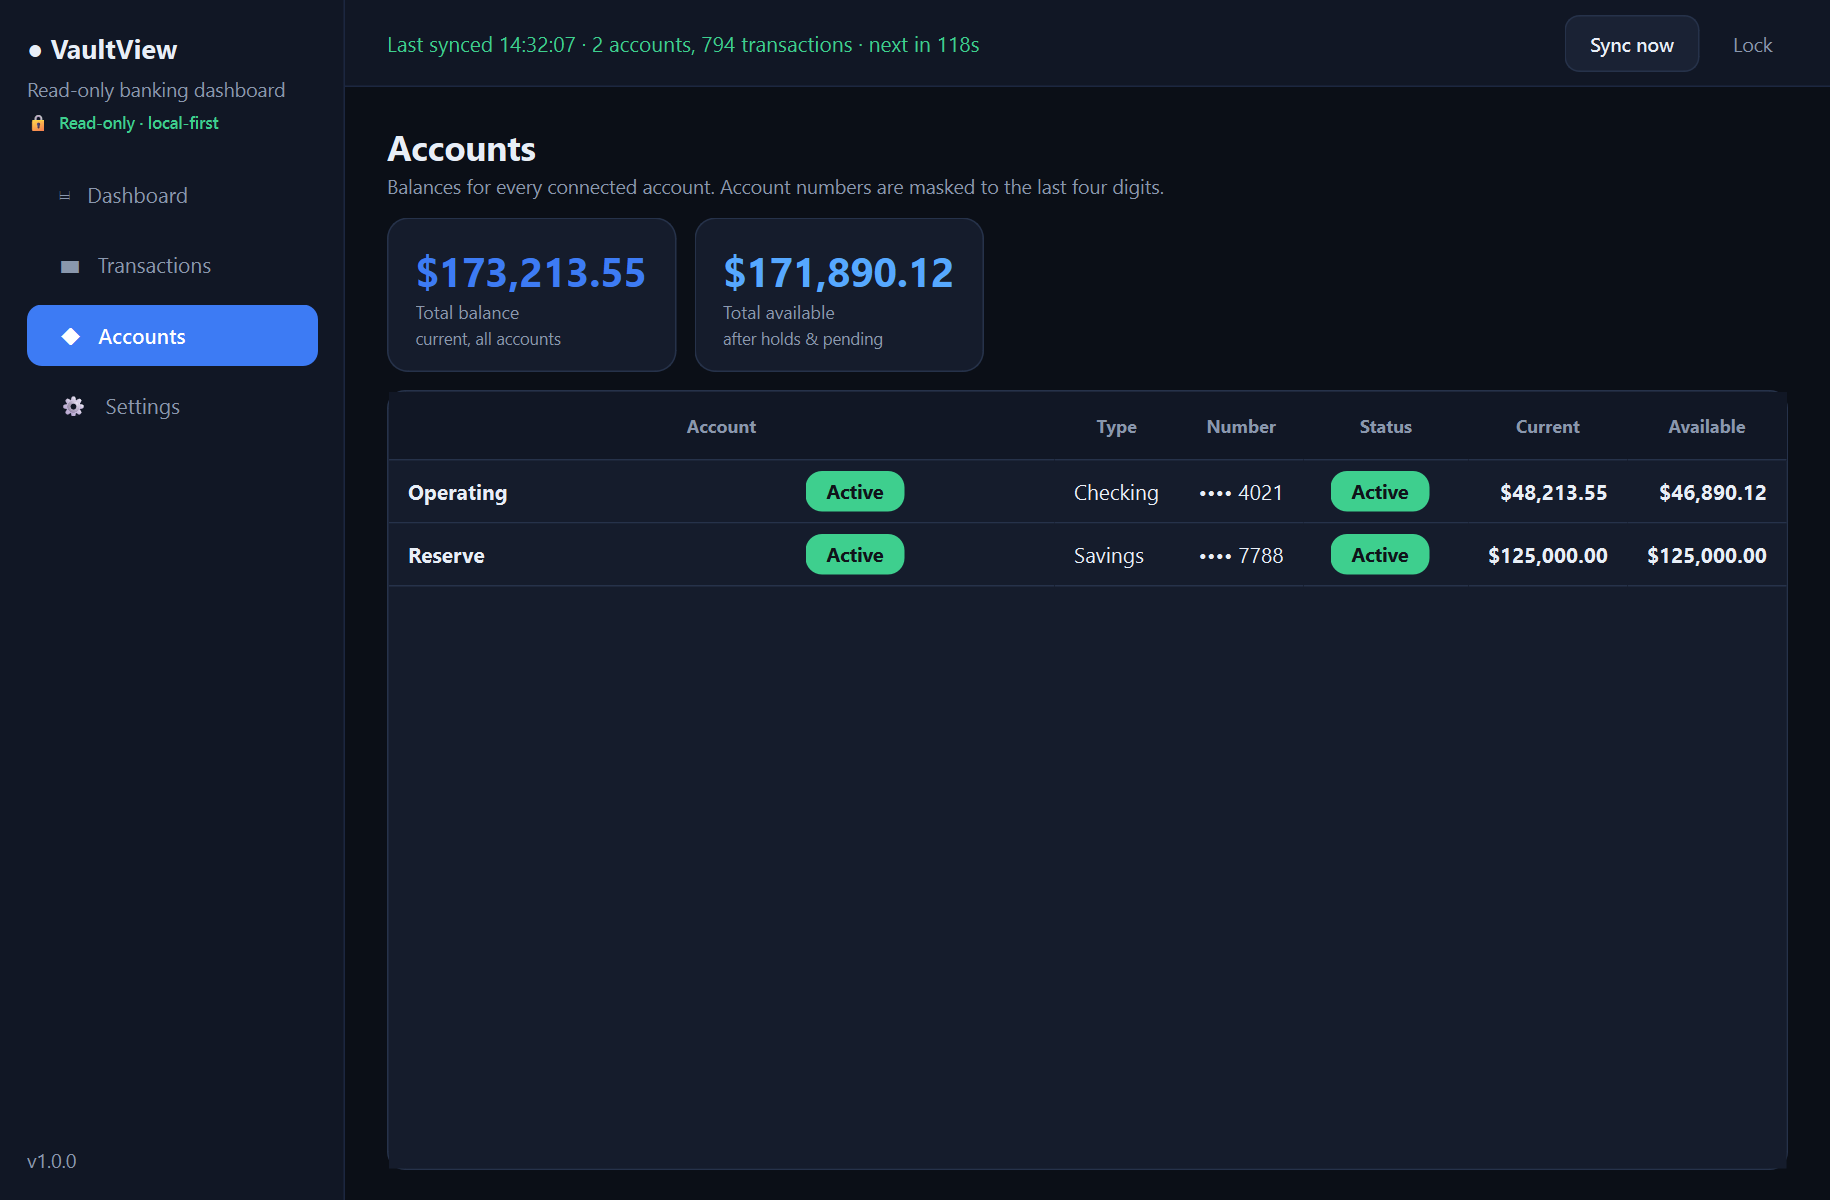Click the Read-only · local-first label
This screenshot has height=1200, width=1830.
tap(138, 123)
